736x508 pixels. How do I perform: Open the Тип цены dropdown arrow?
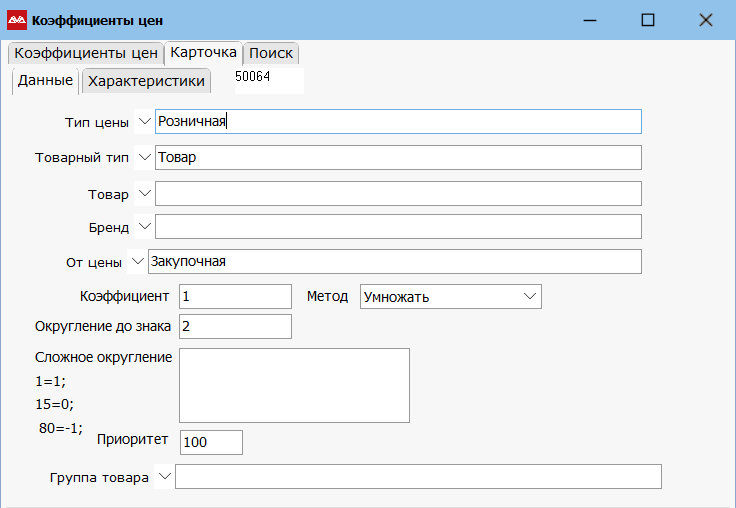pos(144,121)
